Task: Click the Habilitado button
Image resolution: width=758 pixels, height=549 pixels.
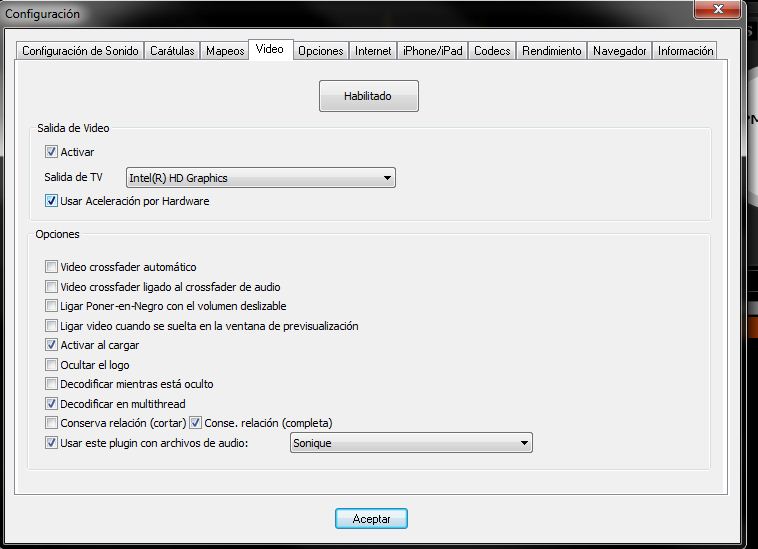Action: pyautogui.click(x=368, y=96)
